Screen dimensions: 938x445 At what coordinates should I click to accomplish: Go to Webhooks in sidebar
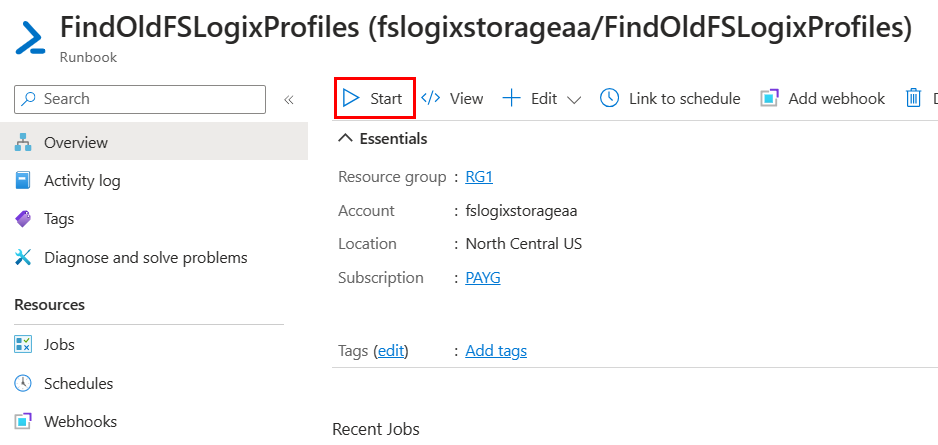pyautogui.click(x=80, y=422)
